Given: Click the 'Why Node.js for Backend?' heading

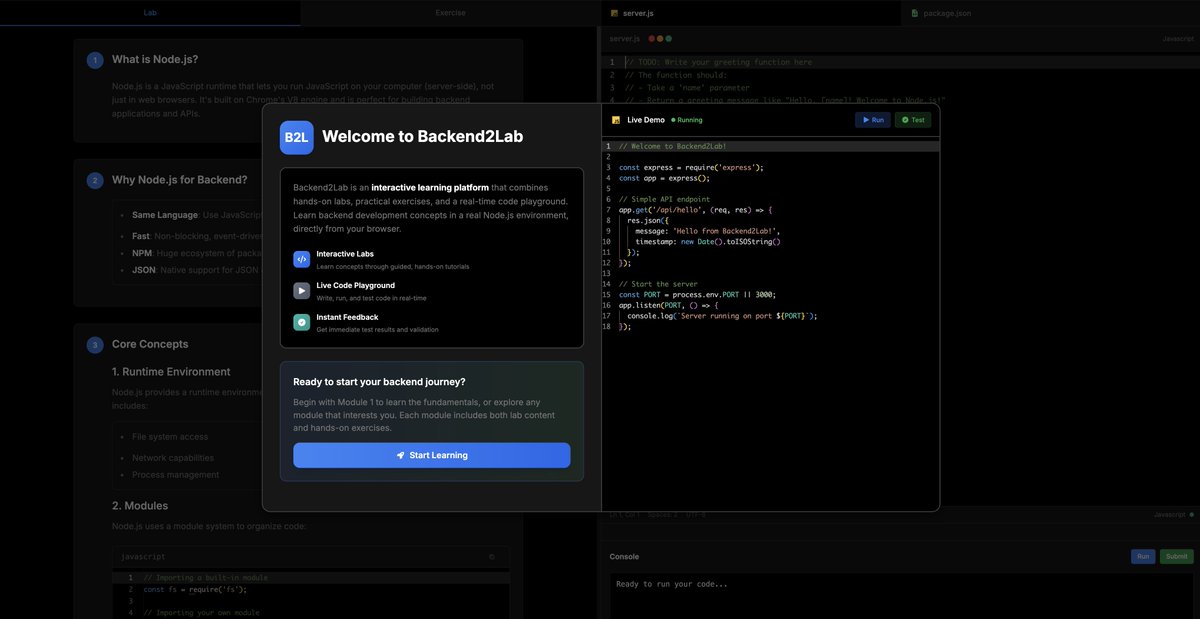Looking at the screenshot, I should pyautogui.click(x=180, y=181).
